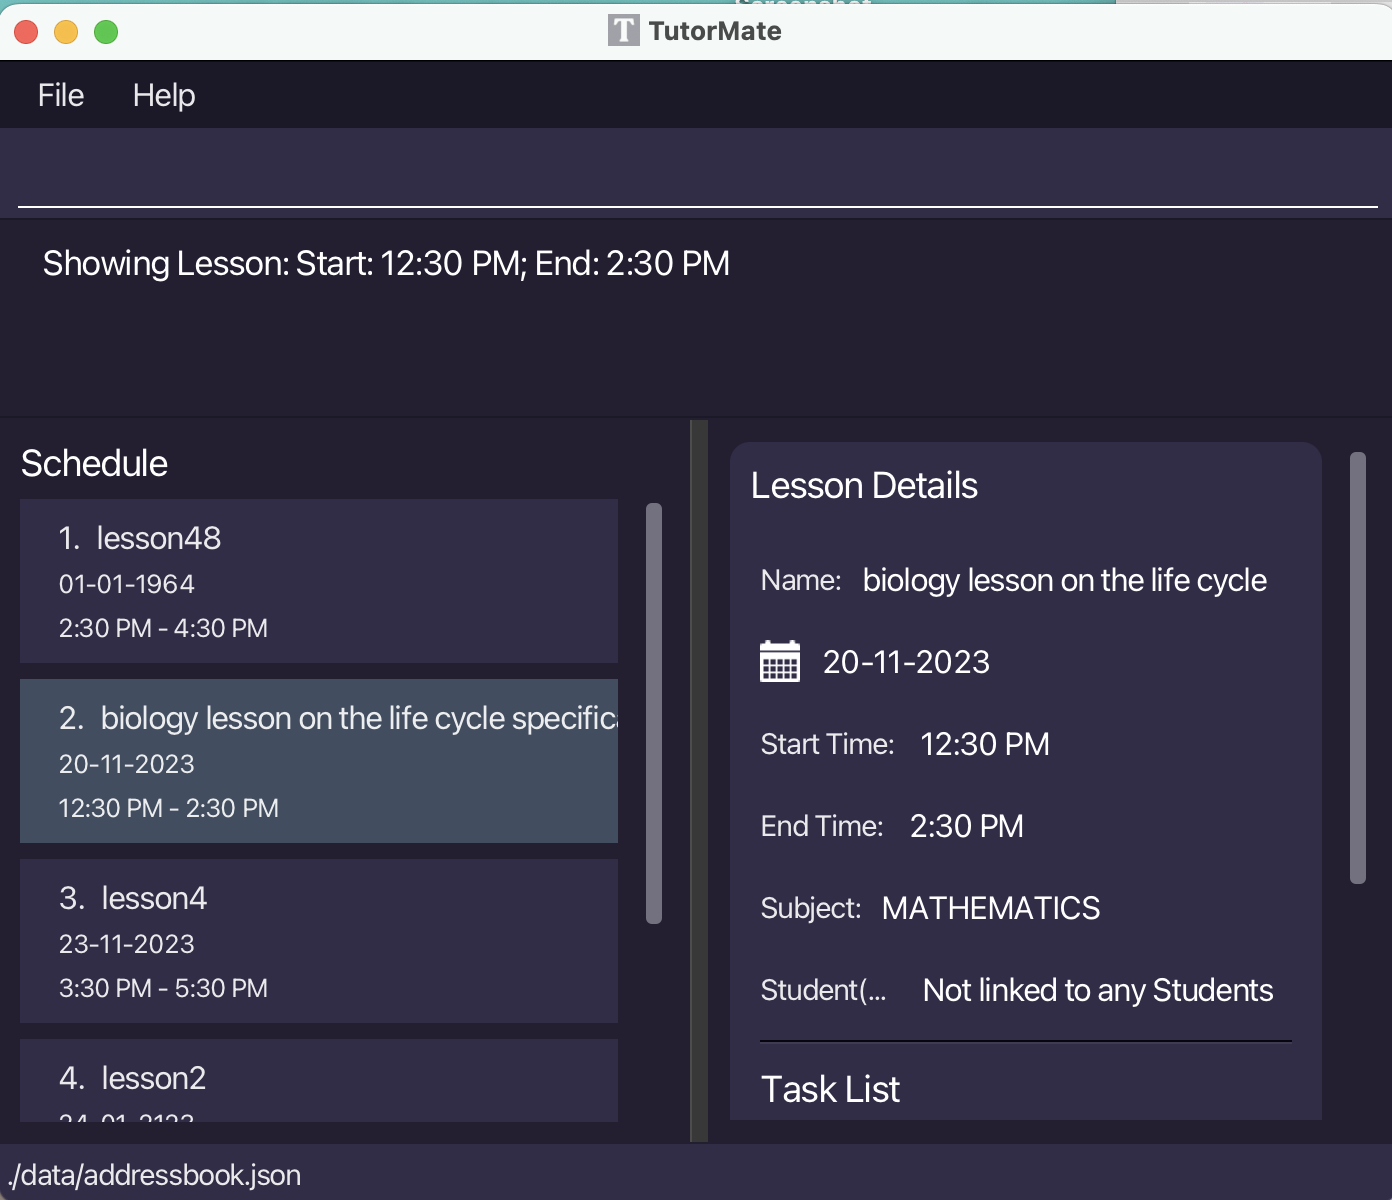Click the Lesson Details heading
The width and height of the screenshot is (1392, 1200).
click(864, 485)
